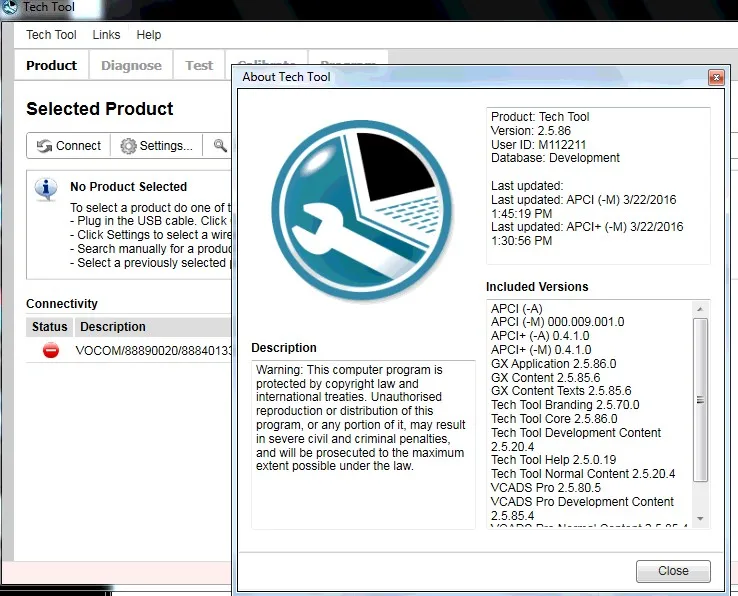This screenshot has height=596, width=738.
Task: Open the Help menu
Action: [x=149, y=35]
